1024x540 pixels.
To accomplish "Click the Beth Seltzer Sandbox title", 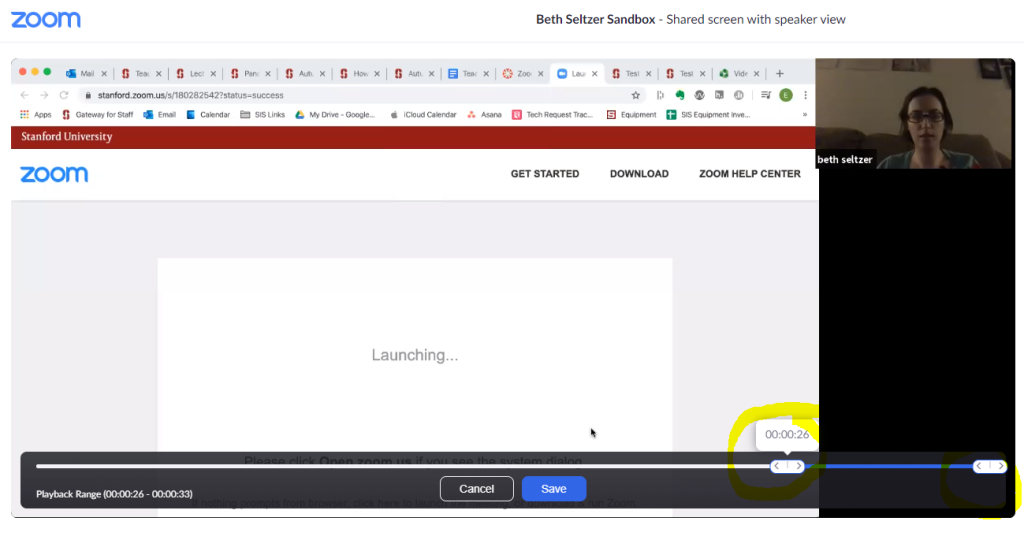I will pyautogui.click(x=596, y=20).
